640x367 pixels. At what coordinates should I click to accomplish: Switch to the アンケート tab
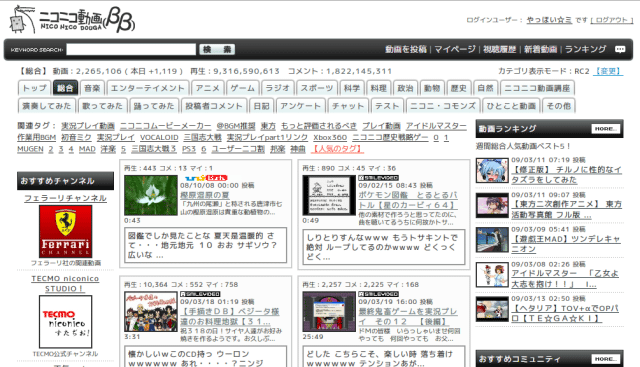tap(300, 106)
